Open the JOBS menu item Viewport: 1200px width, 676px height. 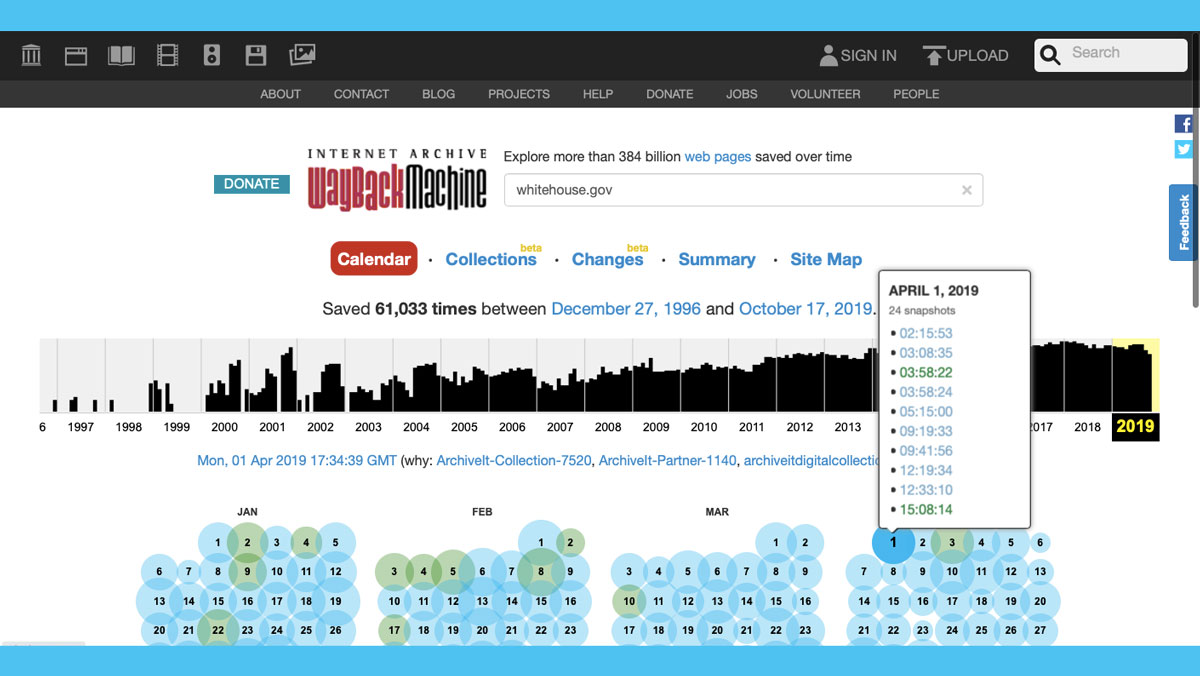pos(742,94)
